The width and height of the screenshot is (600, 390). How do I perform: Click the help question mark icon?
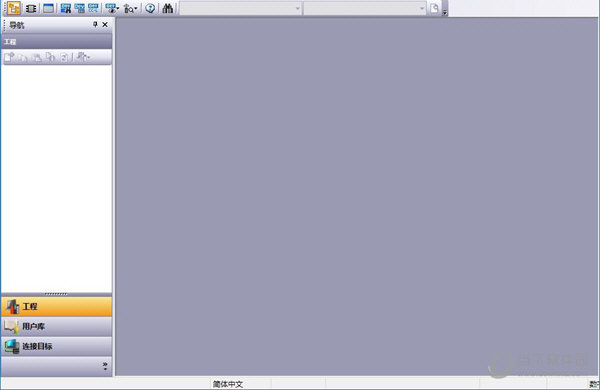tap(150, 8)
